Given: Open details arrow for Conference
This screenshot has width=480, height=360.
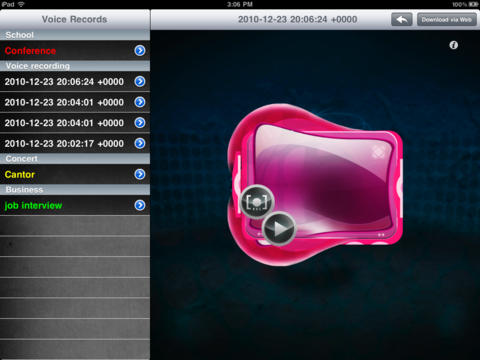Looking at the screenshot, I should (x=140, y=51).
